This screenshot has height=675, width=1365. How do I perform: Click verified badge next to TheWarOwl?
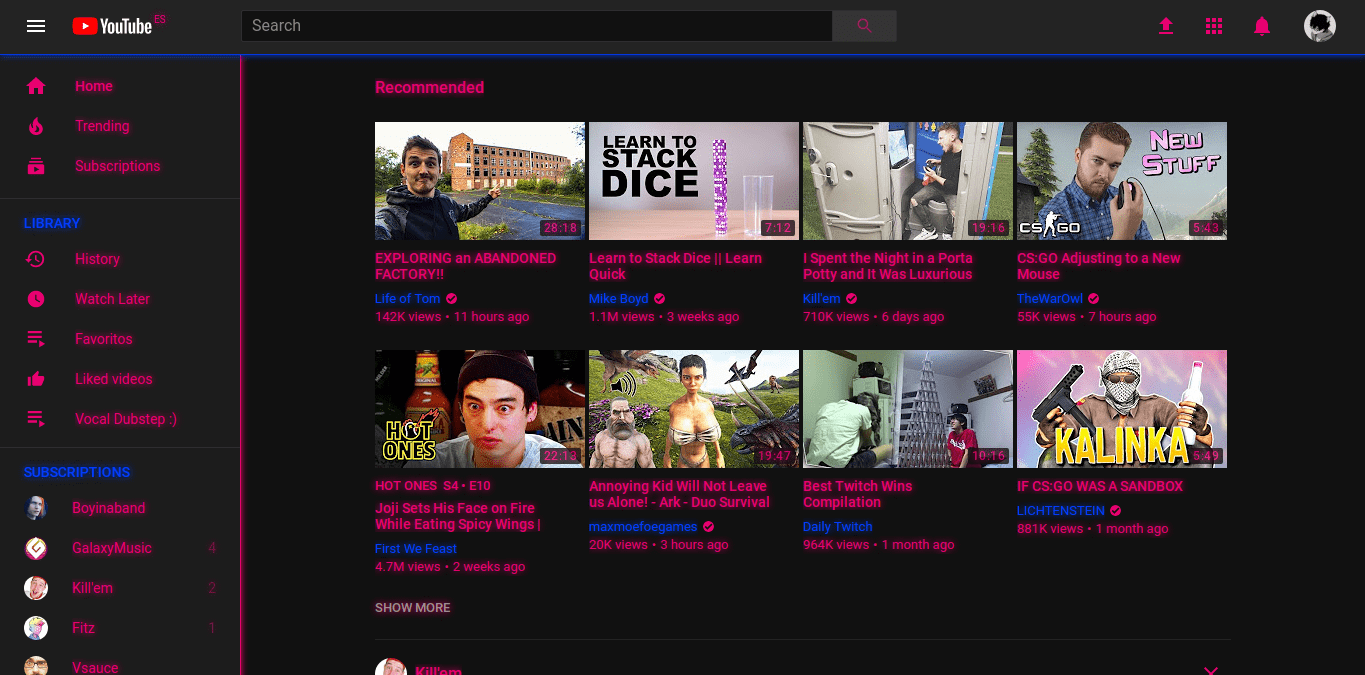coord(1094,299)
